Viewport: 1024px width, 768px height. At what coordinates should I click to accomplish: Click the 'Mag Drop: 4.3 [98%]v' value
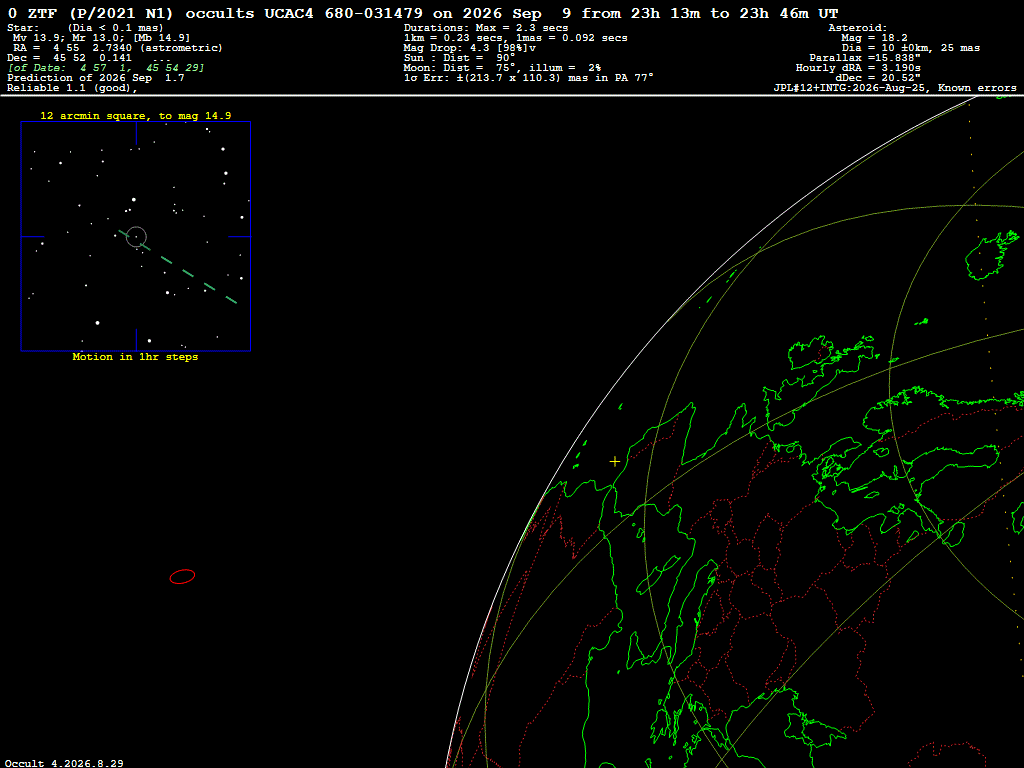click(470, 48)
